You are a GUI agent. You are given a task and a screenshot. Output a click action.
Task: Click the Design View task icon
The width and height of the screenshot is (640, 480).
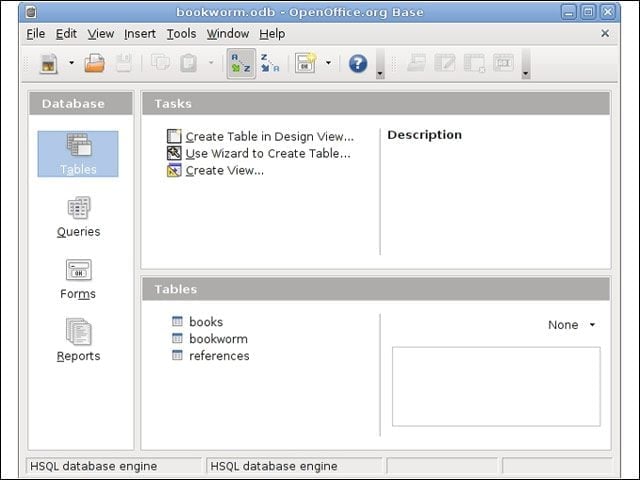174,136
